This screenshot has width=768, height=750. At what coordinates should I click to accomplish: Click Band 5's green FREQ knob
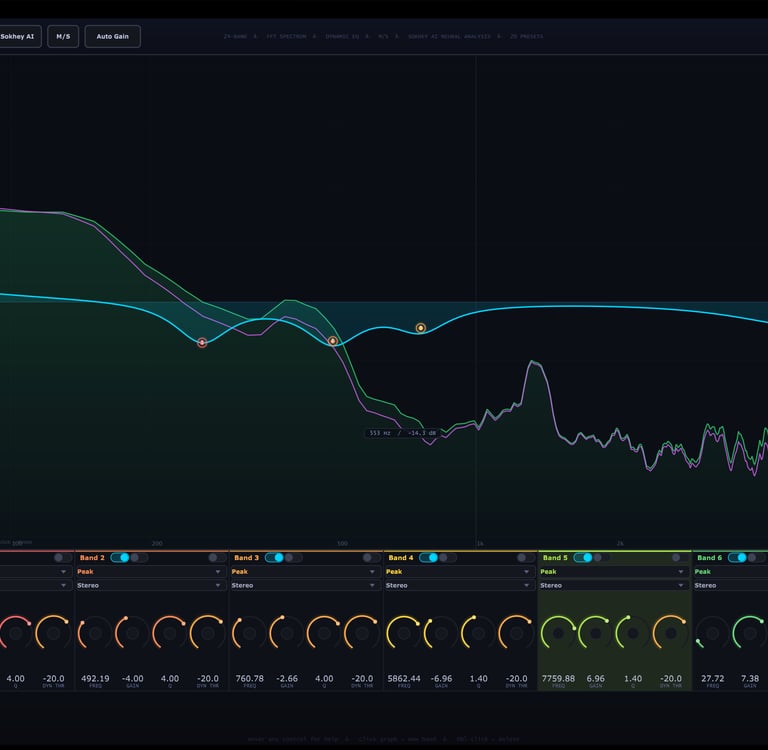pos(558,633)
